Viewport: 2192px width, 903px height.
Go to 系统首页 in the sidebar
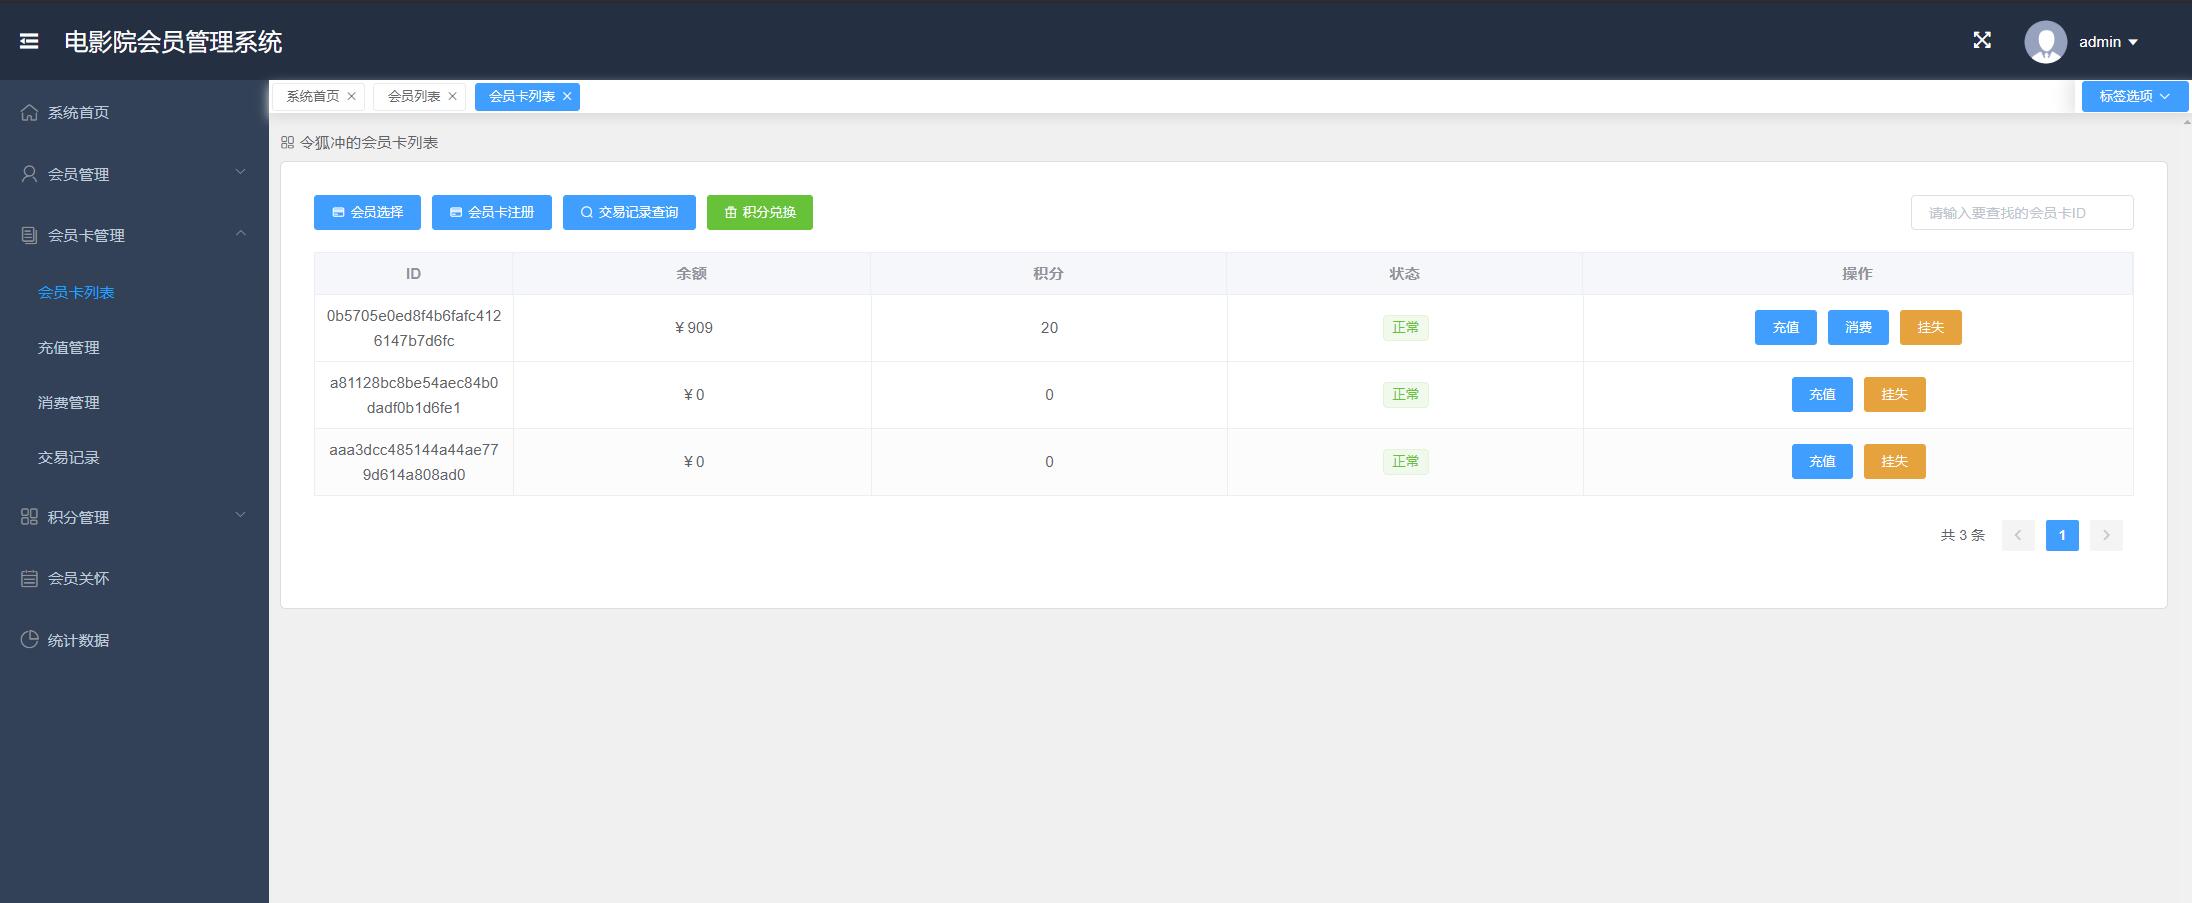pos(134,112)
